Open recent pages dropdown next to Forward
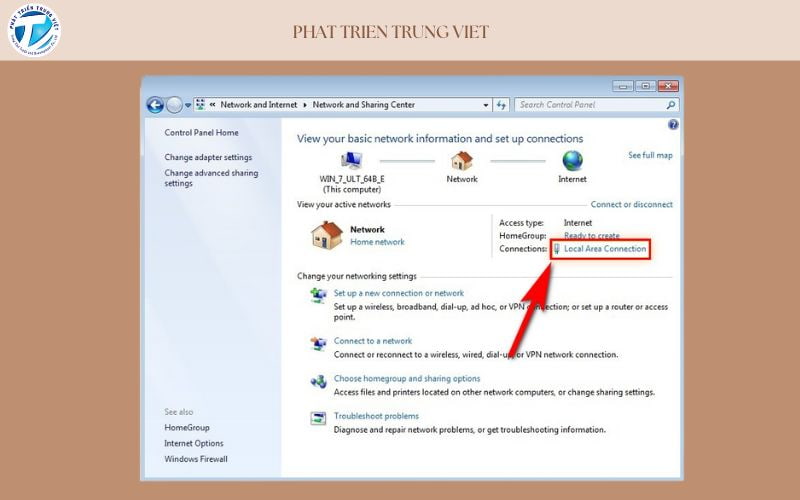Viewport: 800px width, 500px height. 187,105
